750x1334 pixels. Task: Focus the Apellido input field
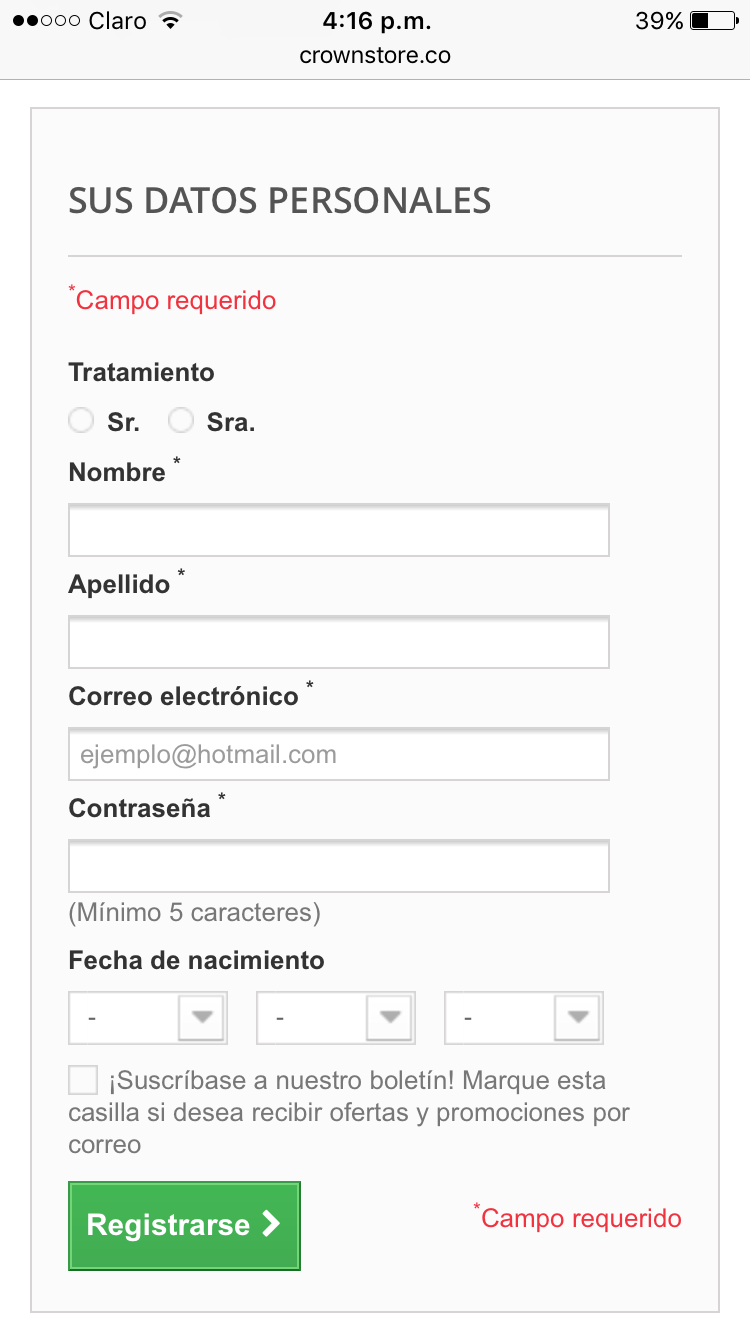[339, 643]
